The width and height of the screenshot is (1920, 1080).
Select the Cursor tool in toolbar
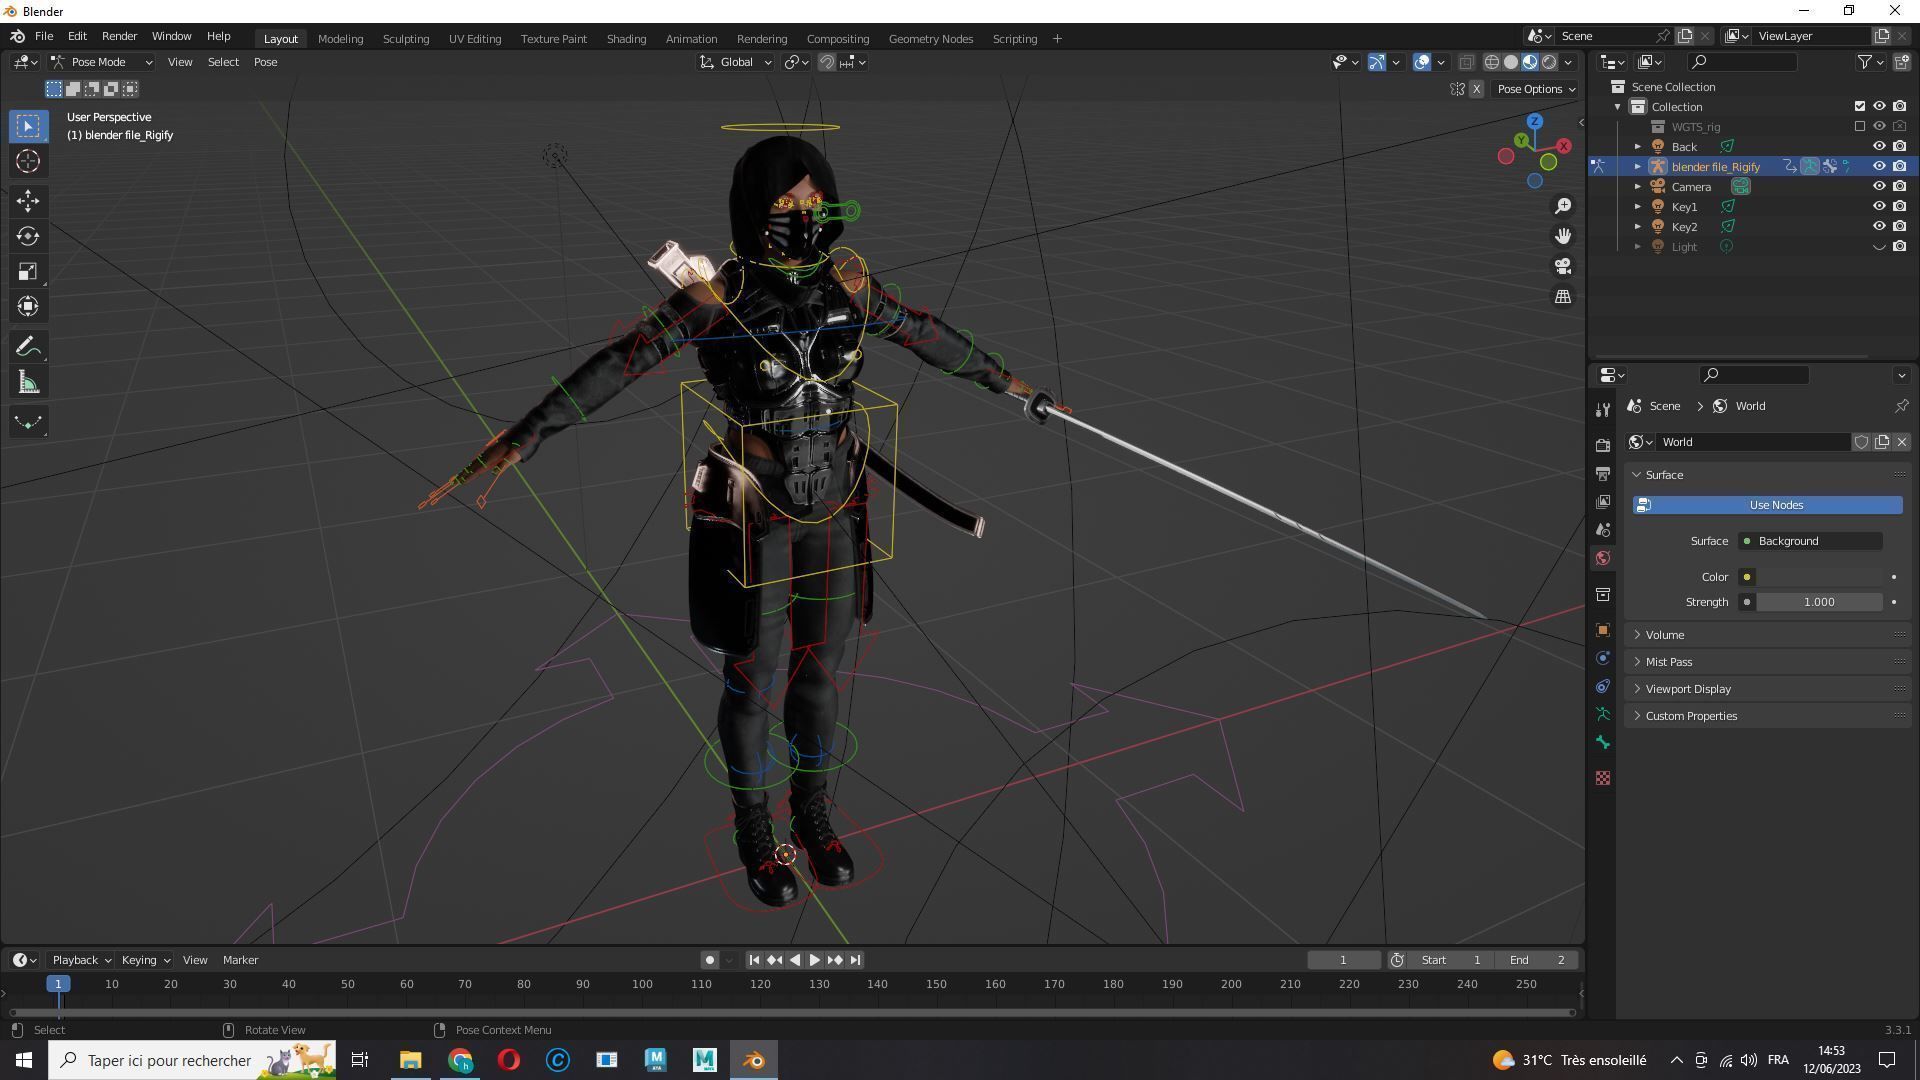click(x=28, y=161)
